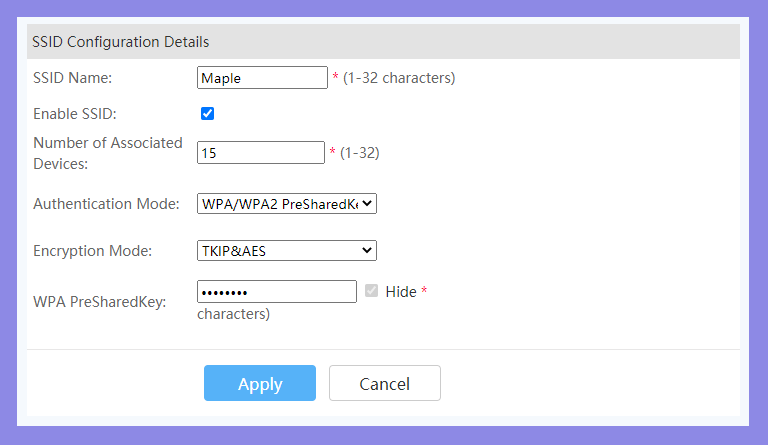Image resolution: width=768 pixels, height=445 pixels.
Task: Click the Encryption Mode label
Action: [x=93, y=251]
